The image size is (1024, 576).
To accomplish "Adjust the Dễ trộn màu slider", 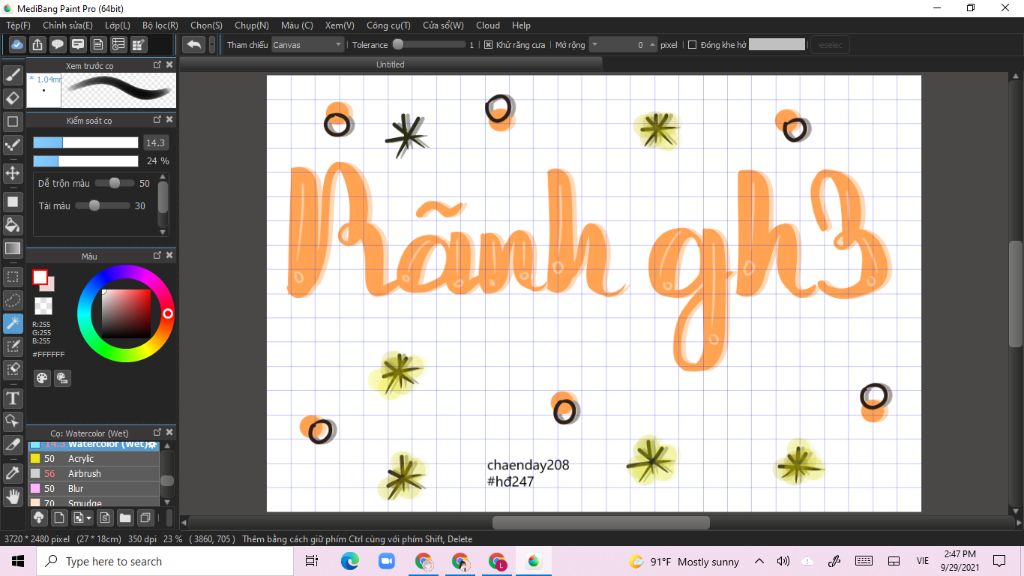I will [114, 184].
